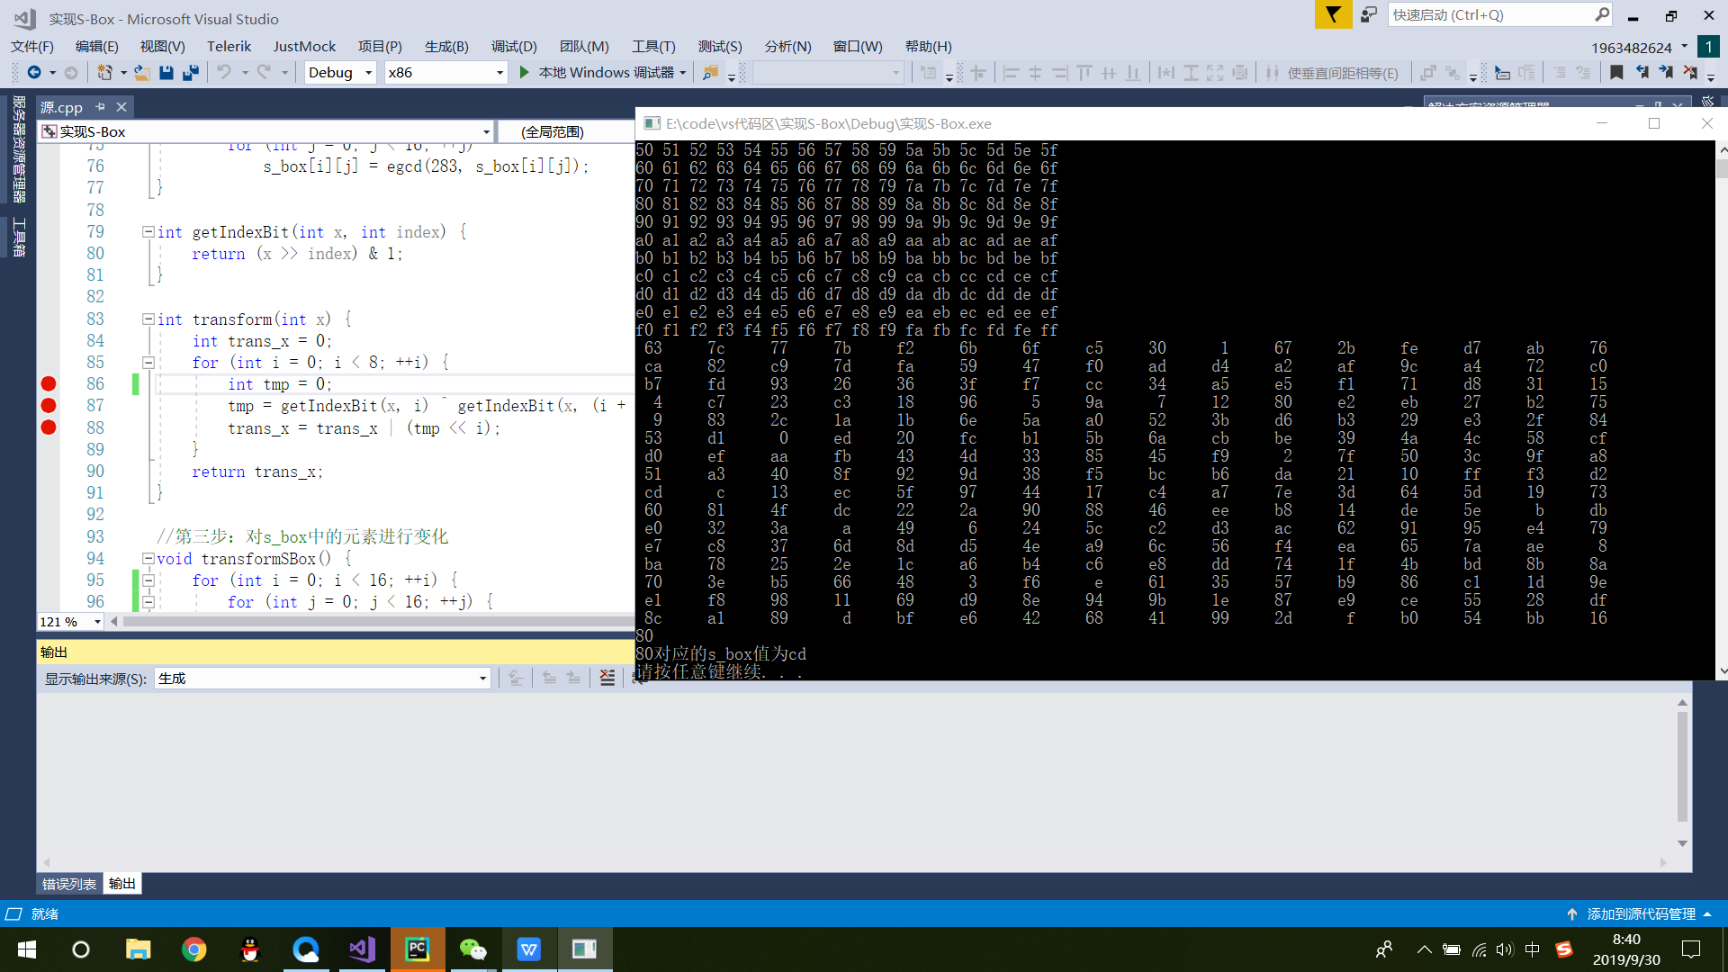This screenshot has height=972, width=1728.
Task: Open WeChat from the taskbar
Action: tap(473, 950)
